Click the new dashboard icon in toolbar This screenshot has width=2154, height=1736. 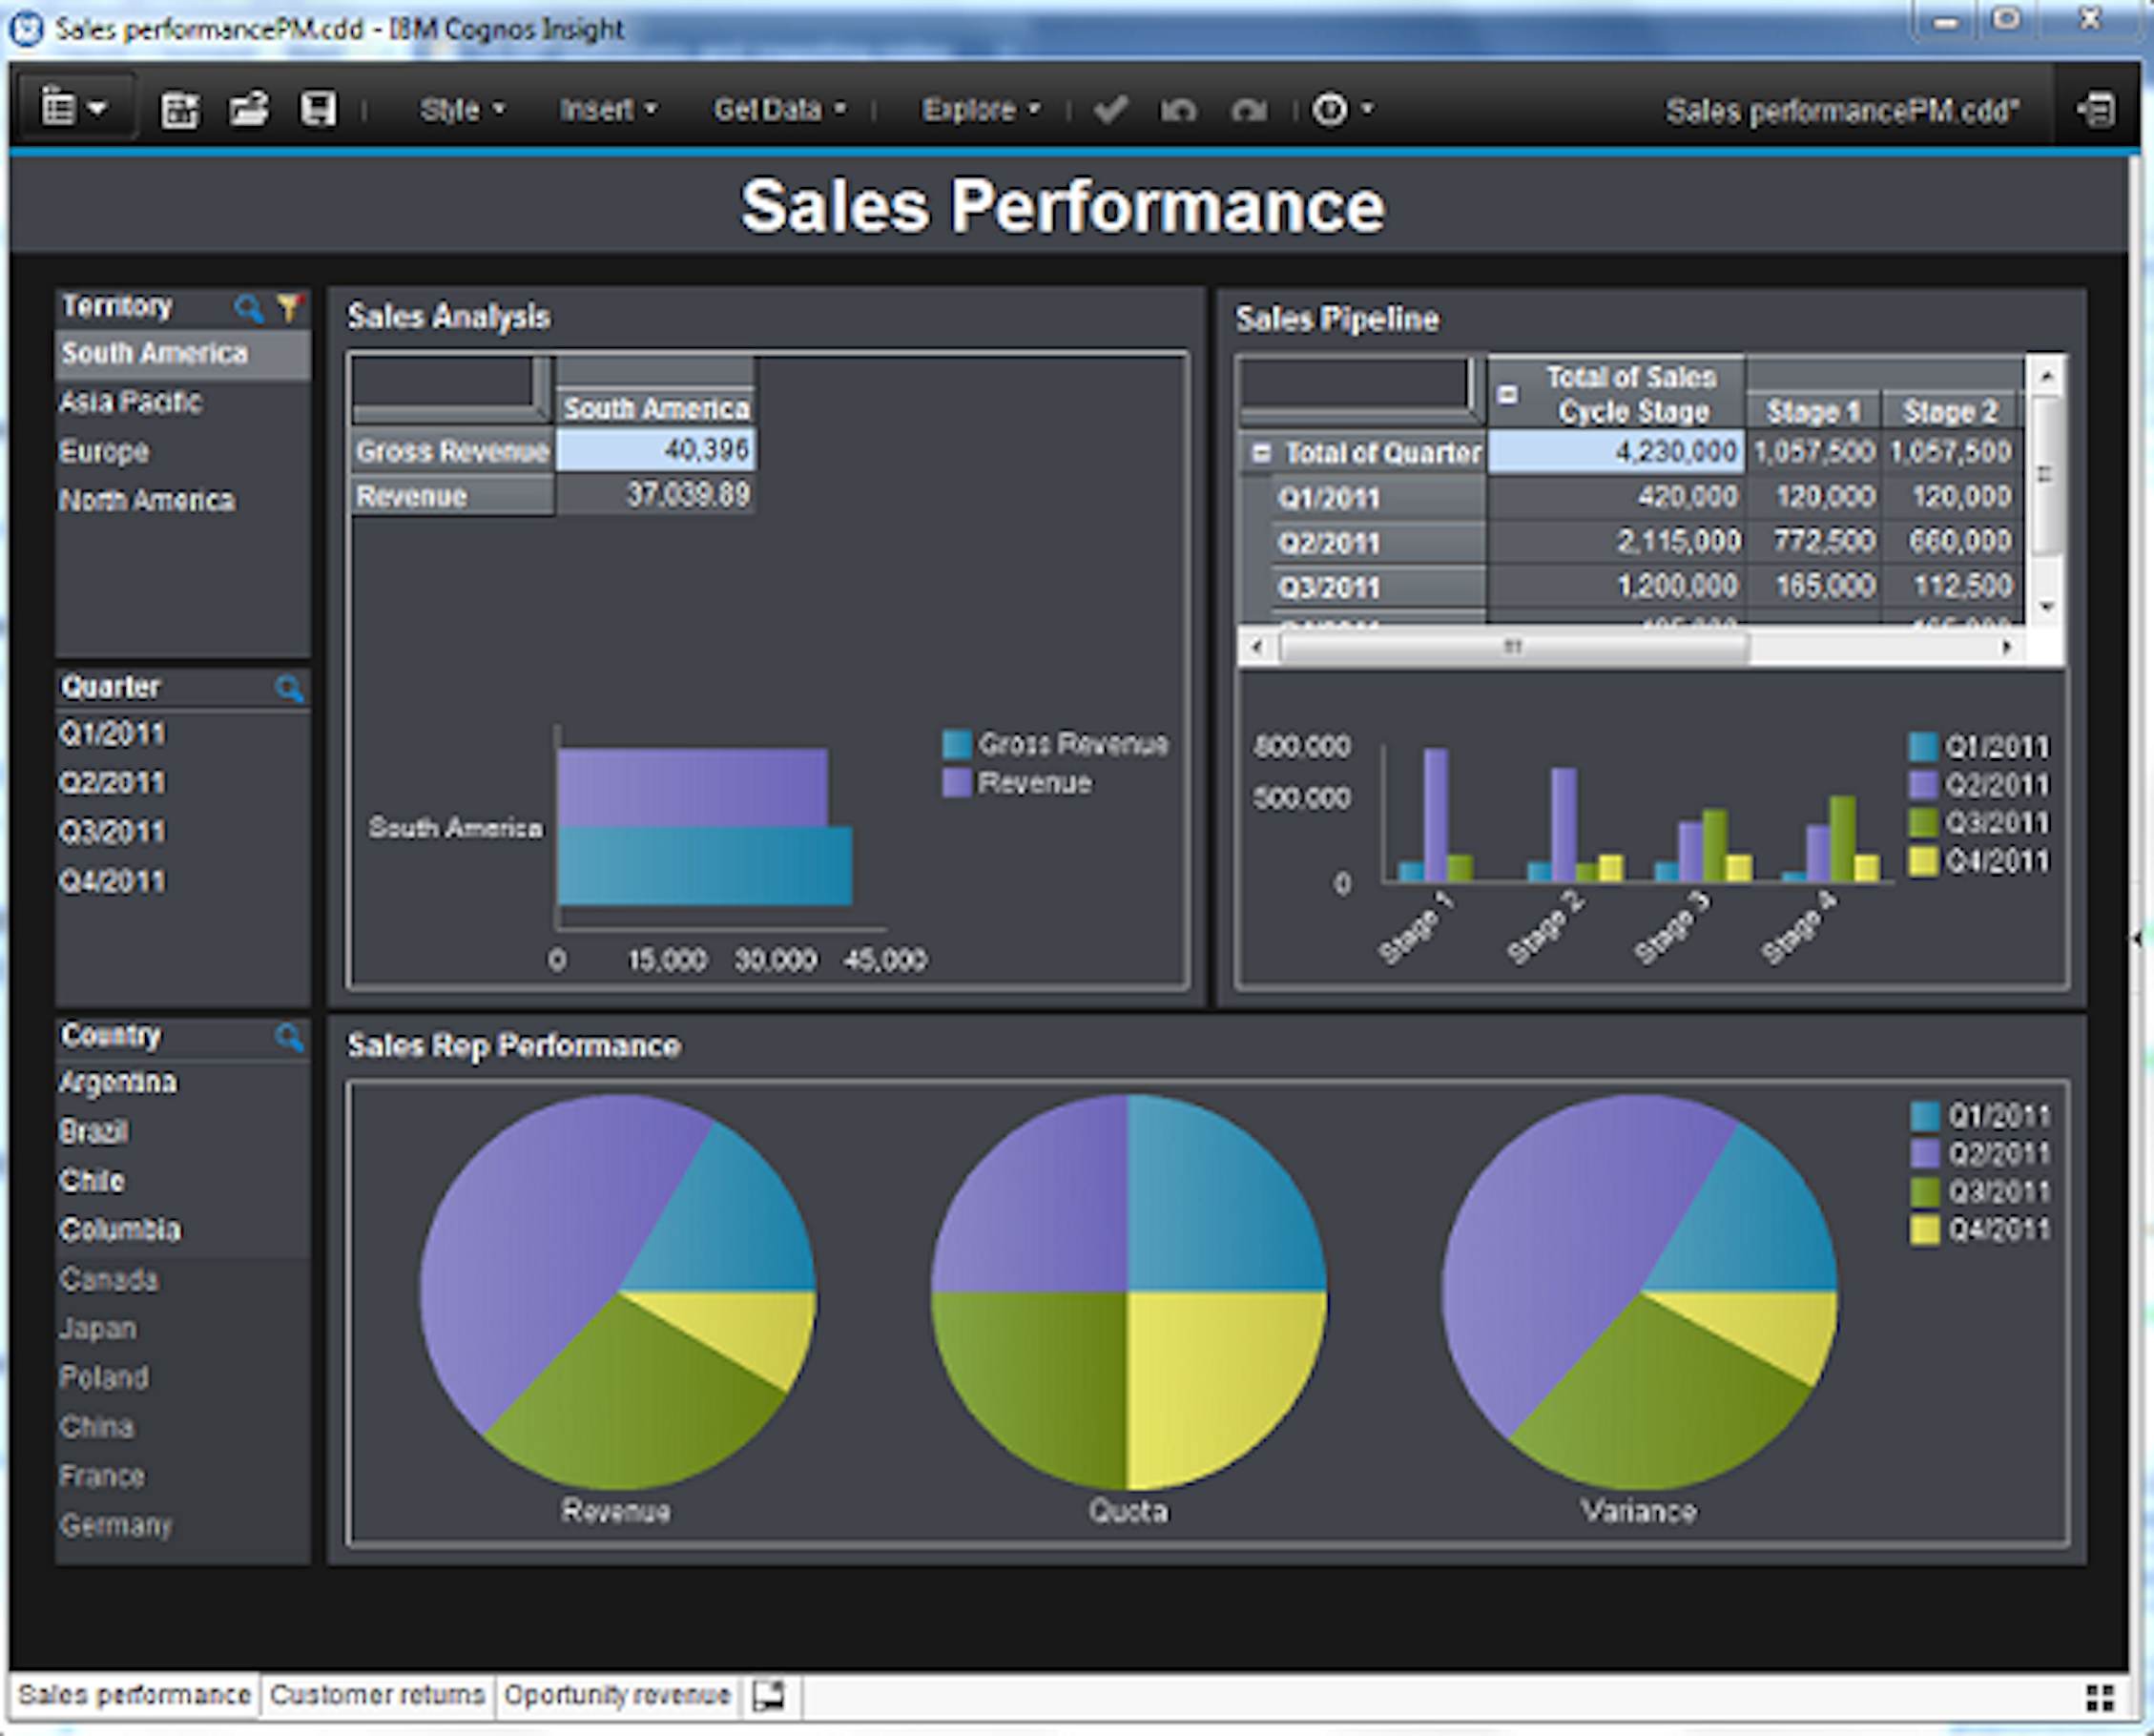coord(180,110)
